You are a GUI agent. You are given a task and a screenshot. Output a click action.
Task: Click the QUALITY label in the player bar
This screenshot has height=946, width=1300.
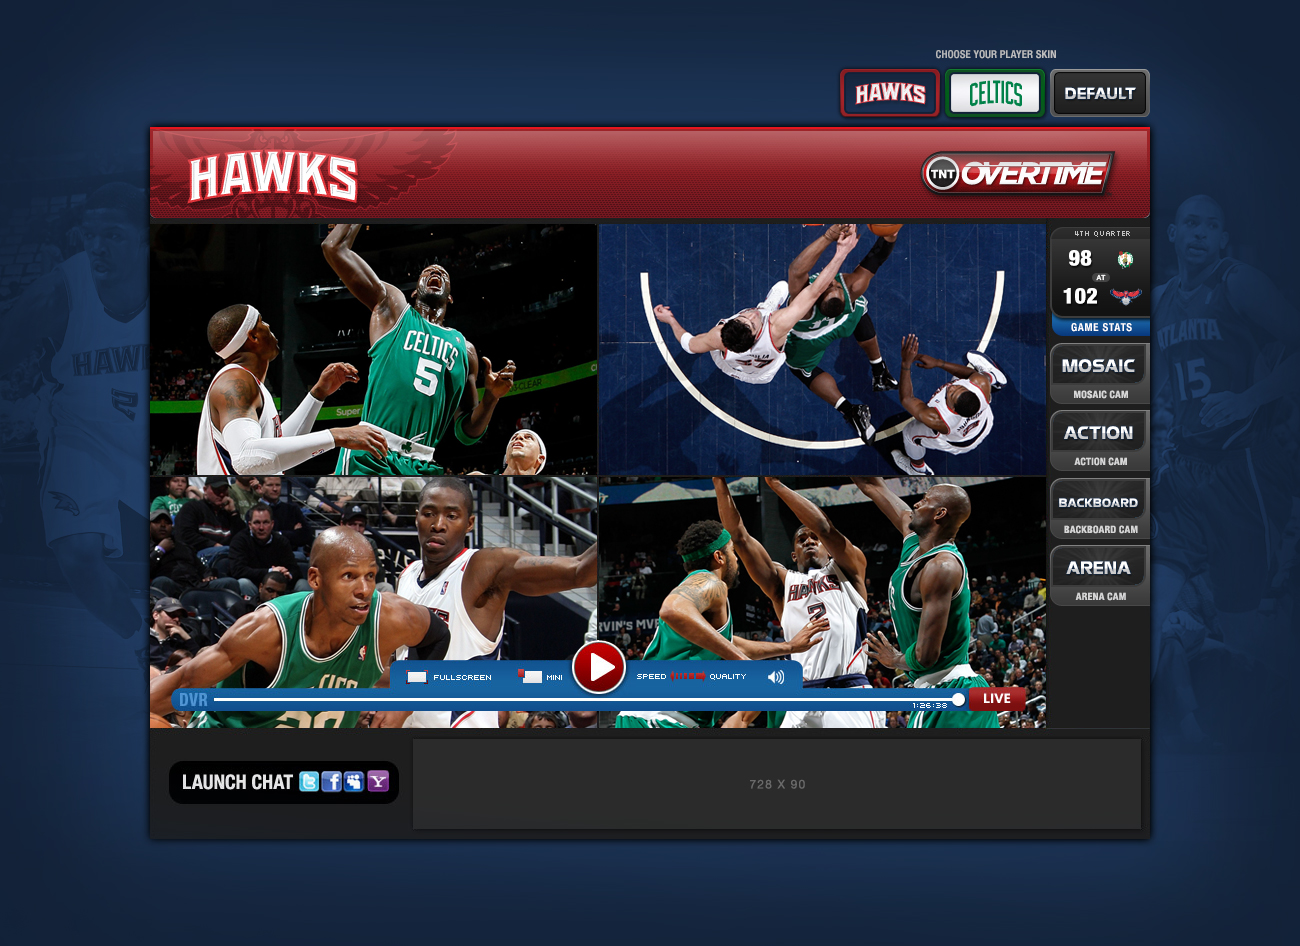tap(728, 677)
